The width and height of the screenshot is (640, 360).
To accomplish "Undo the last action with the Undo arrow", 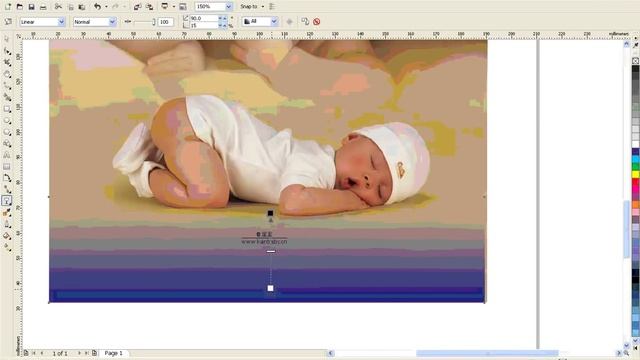I will [97, 7].
